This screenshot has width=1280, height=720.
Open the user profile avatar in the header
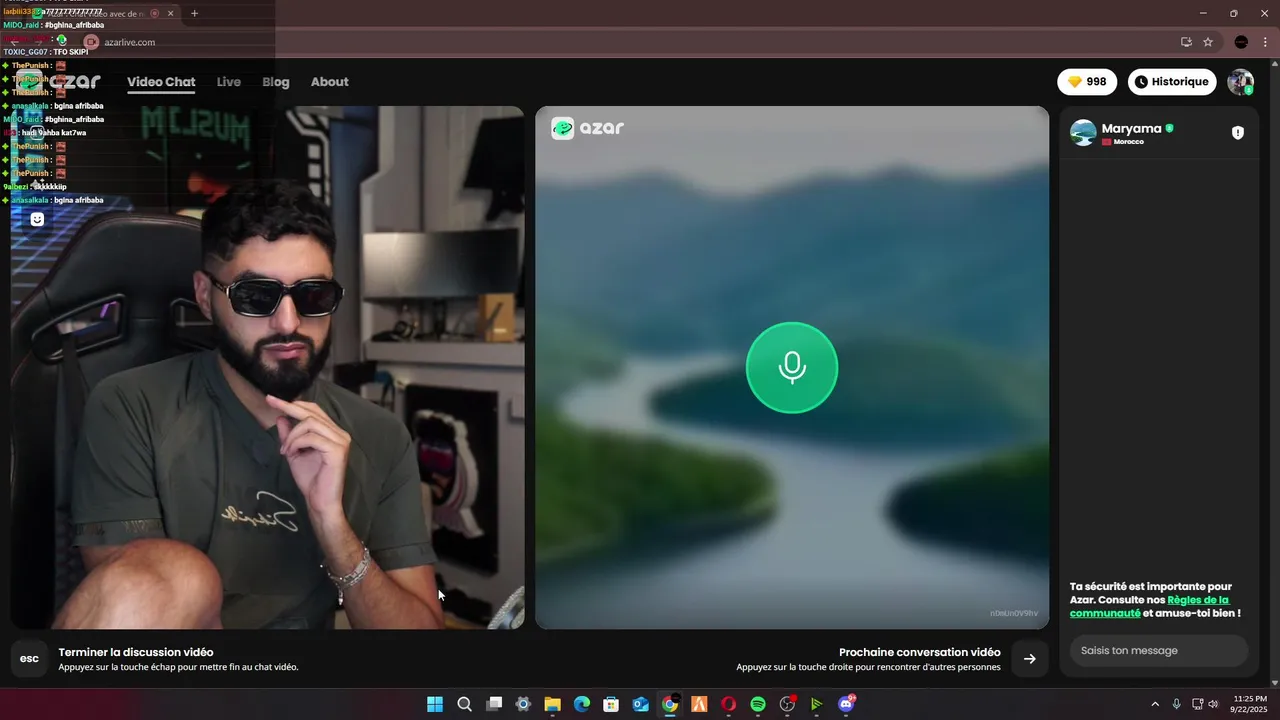tap(1241, 82)
